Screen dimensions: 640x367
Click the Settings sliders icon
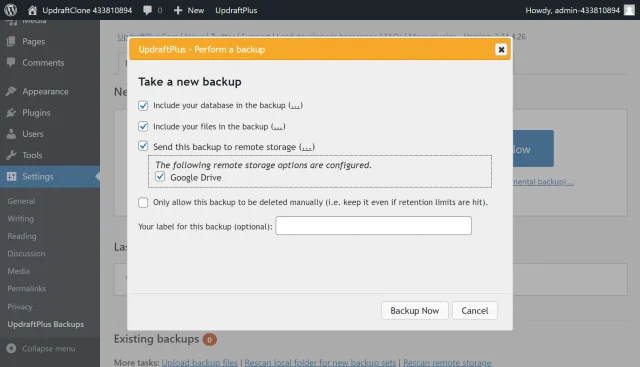point(11,176)
